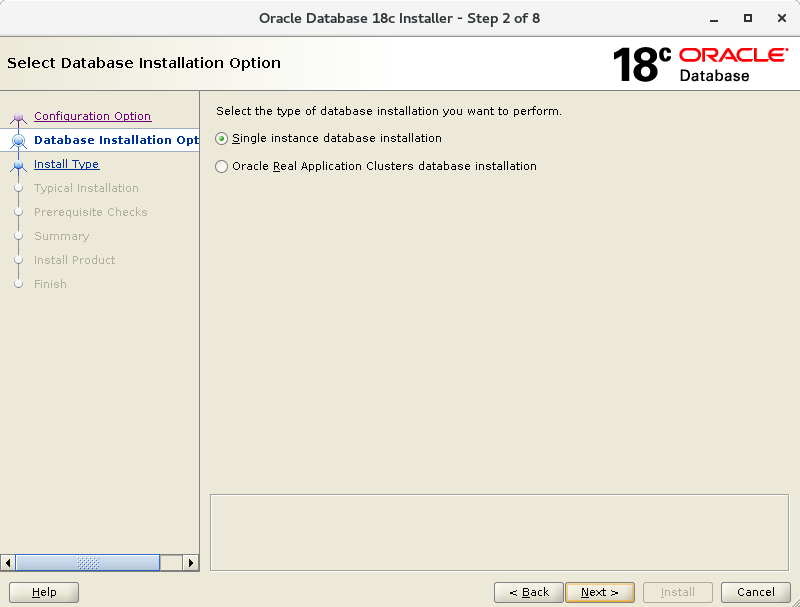Click the empty message area box
The height and width of the screenshot is (607, 800).
[499, 533]
